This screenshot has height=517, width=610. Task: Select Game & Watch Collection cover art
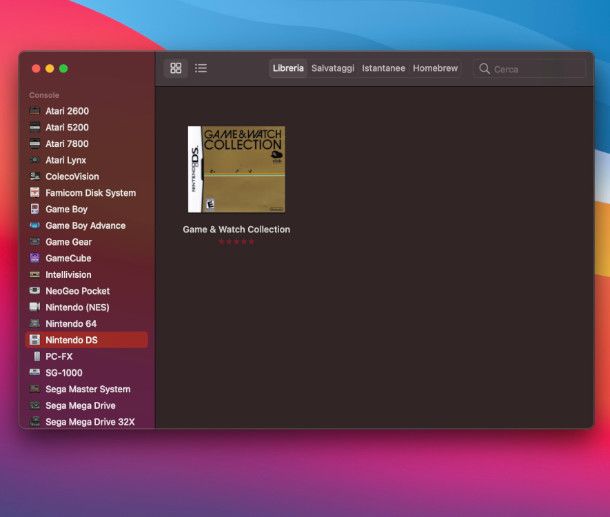pos(237,169)
